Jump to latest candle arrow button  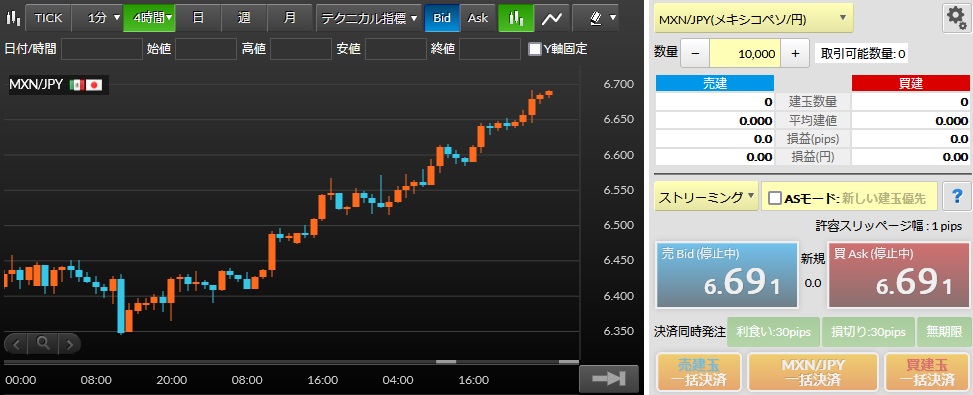[x=609, y=377]
